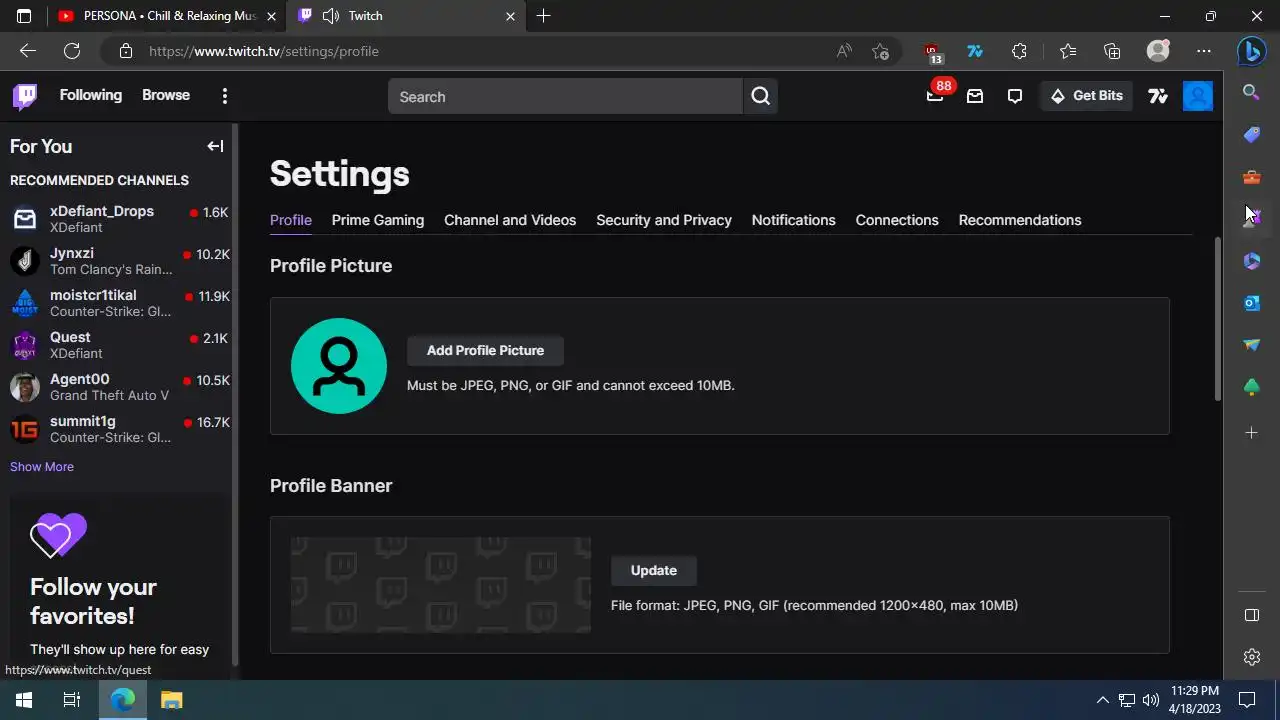Click Show More recommended channels
1280x720 pixels.
tap(42, 467)
